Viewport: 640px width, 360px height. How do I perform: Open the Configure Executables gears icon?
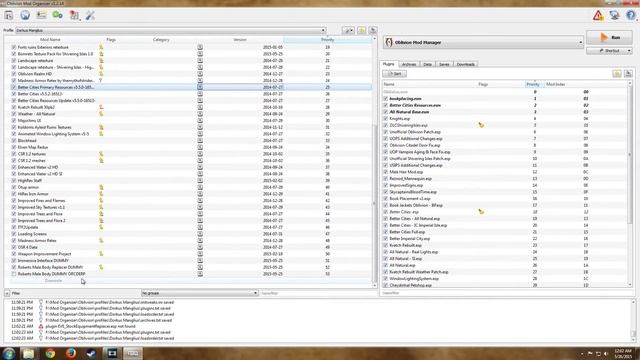58,16
